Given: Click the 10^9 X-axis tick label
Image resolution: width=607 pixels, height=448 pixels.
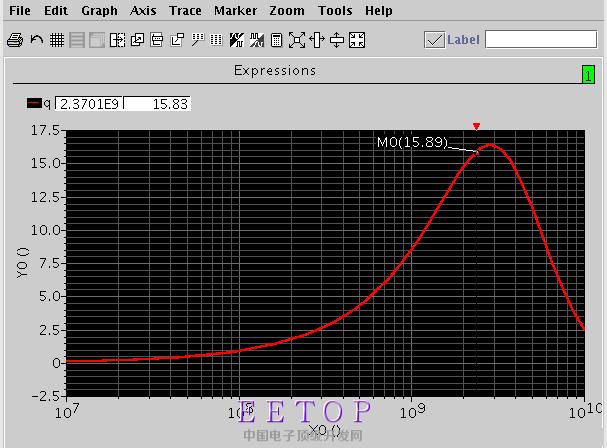Looking at the screenshot, I should tap(412, 411).
